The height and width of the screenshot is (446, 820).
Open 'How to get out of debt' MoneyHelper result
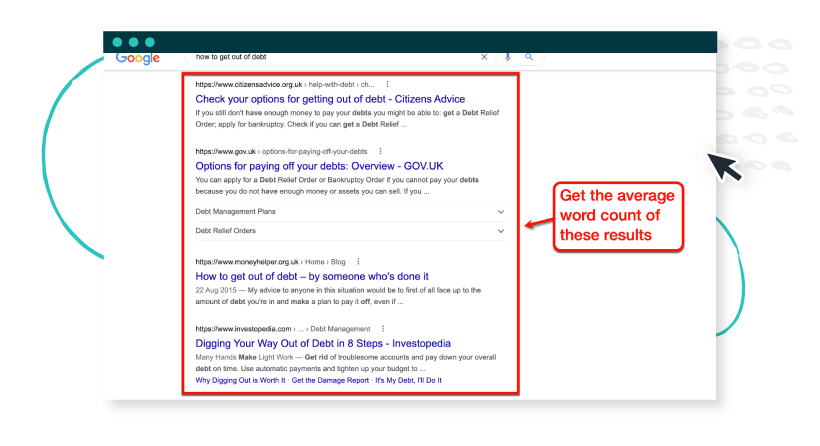pos(312,276)
